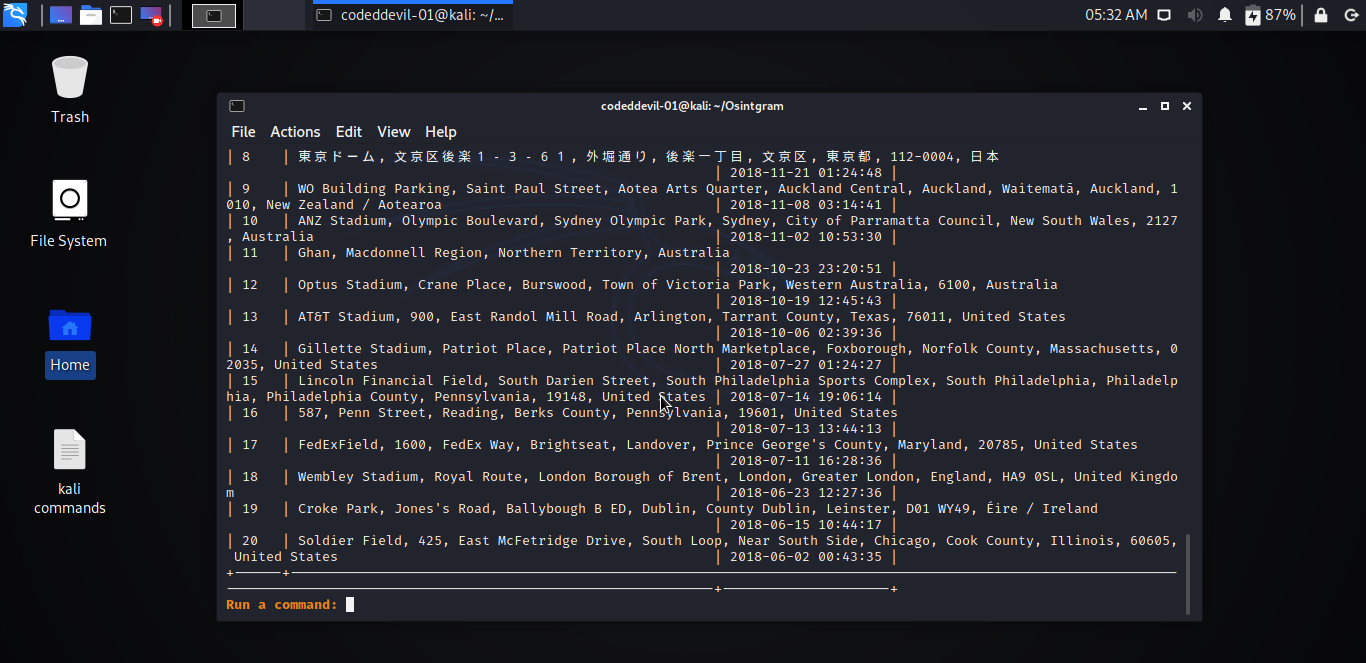This screenshot has width=1366, height=663.
Task: Click 'Wembley Stadium' in row 18
Action: tap(357, 476)
